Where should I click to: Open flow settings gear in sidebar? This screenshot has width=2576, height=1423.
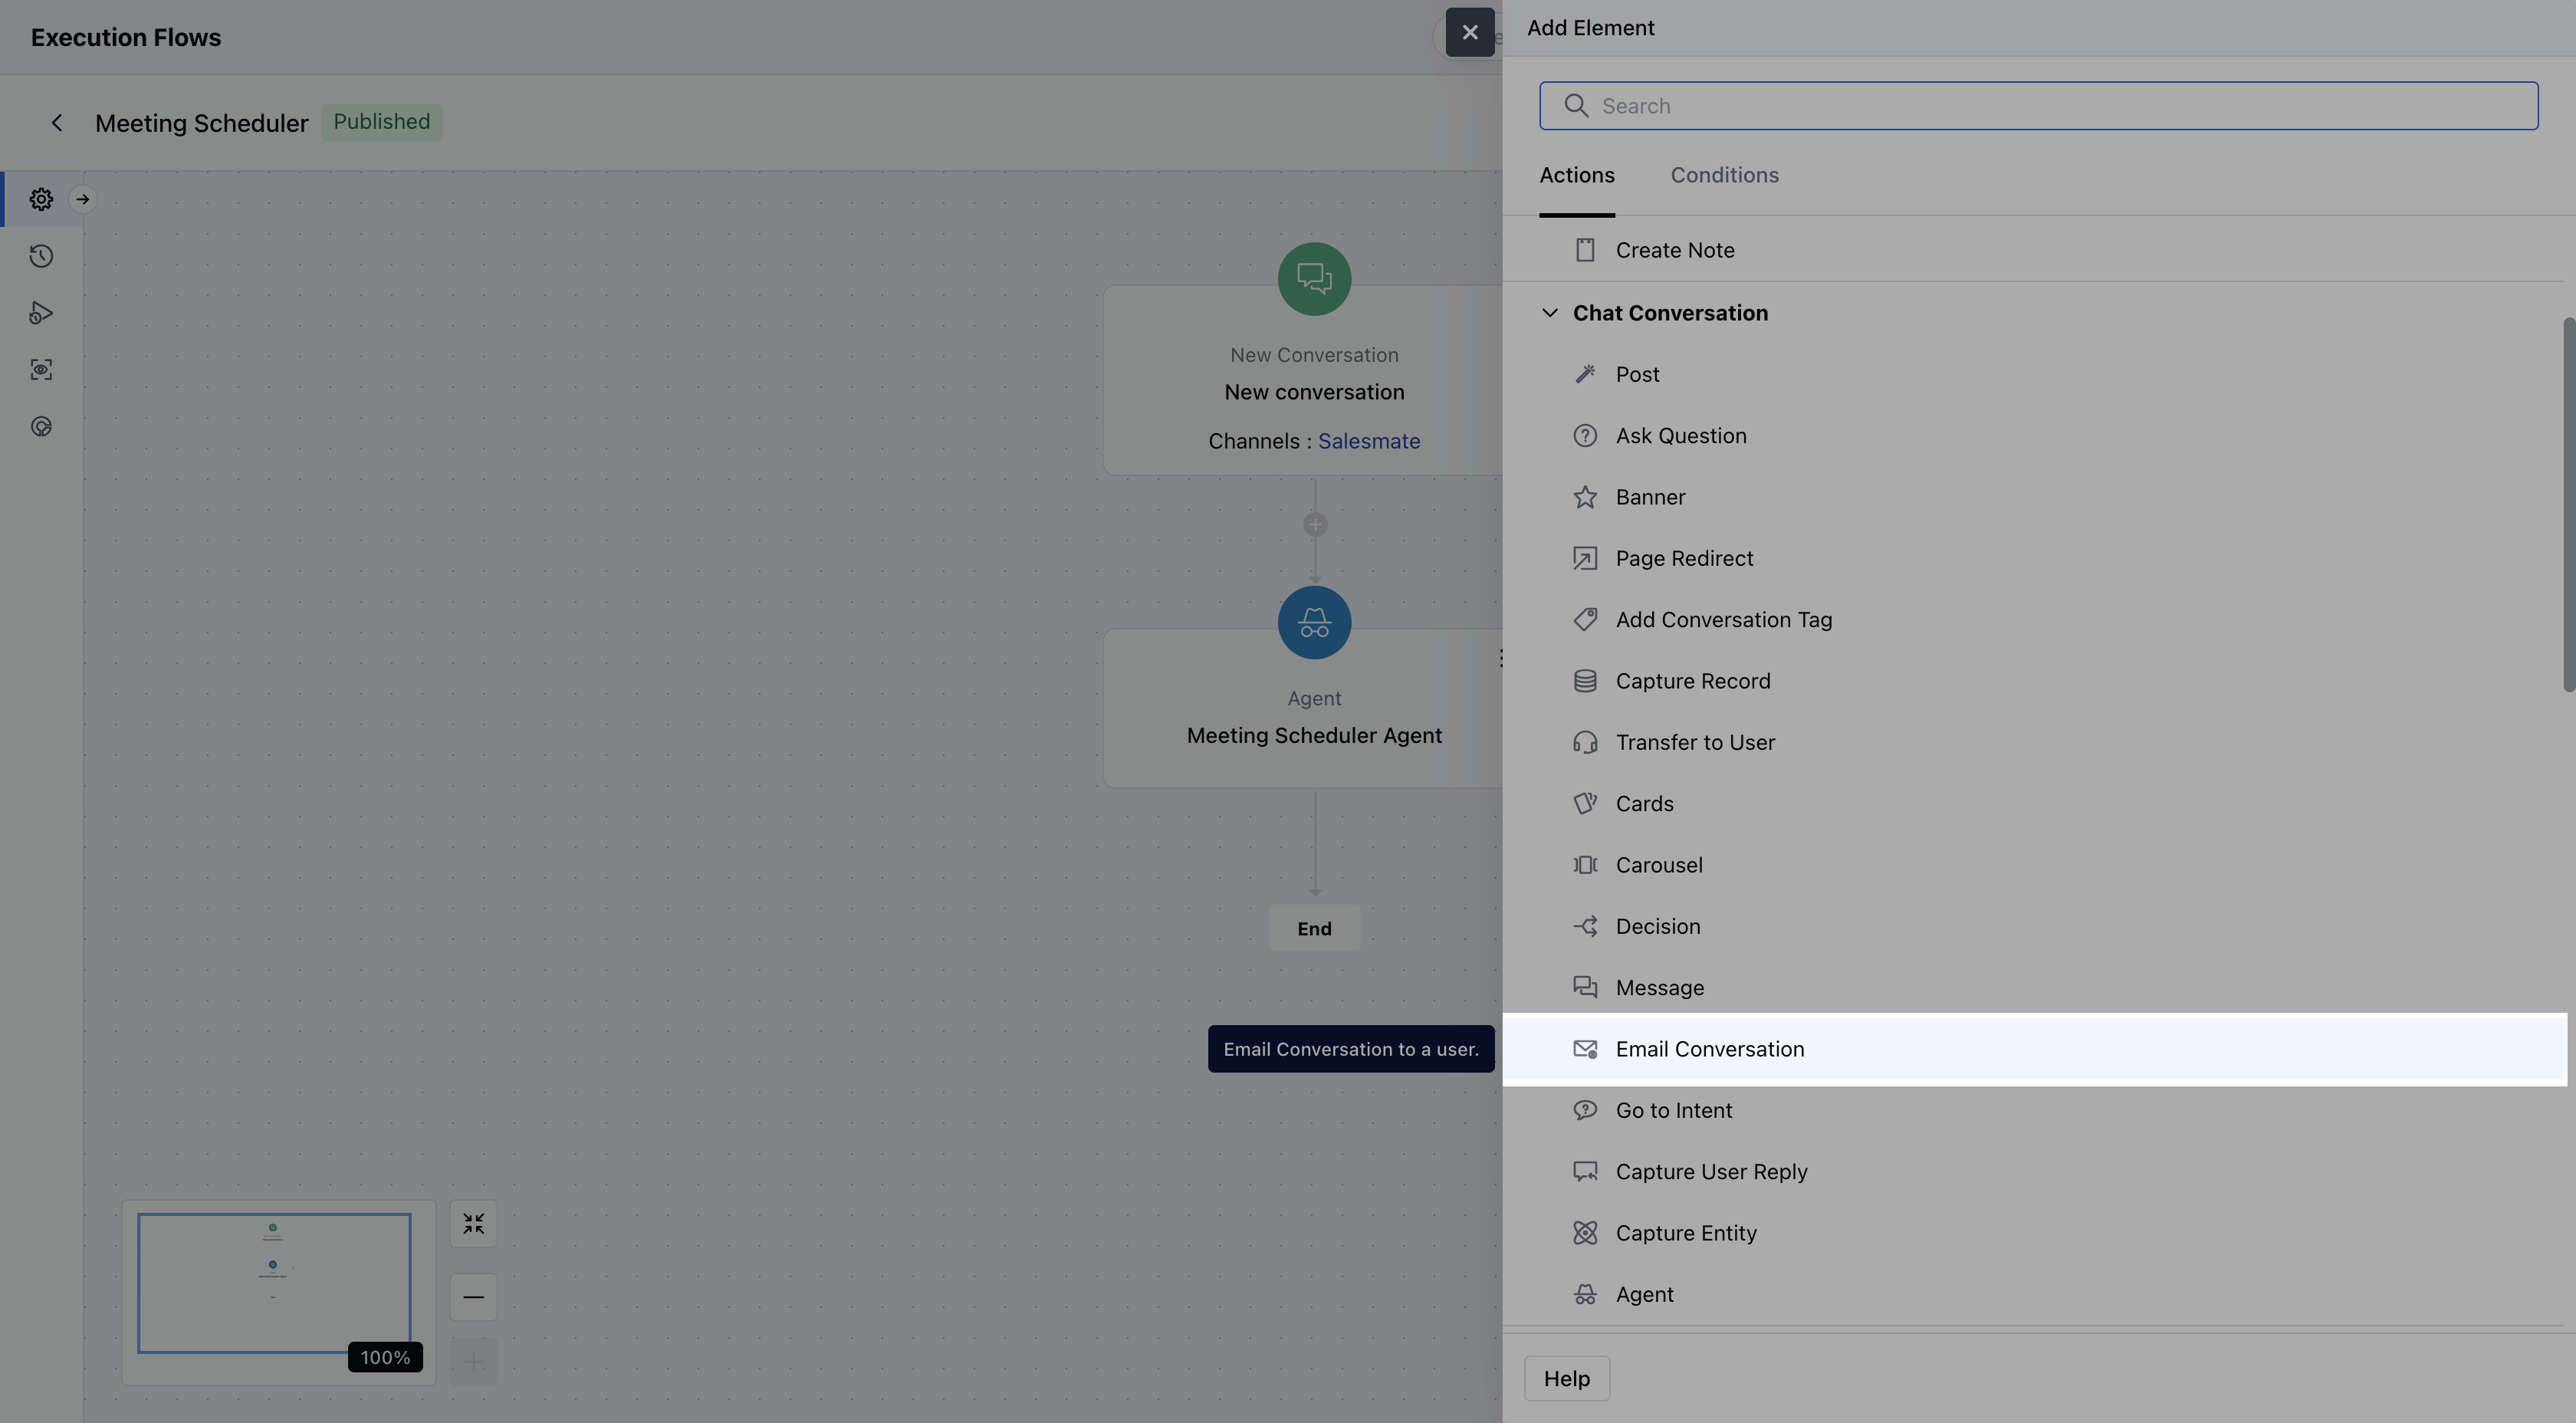(x=41, y=199)
